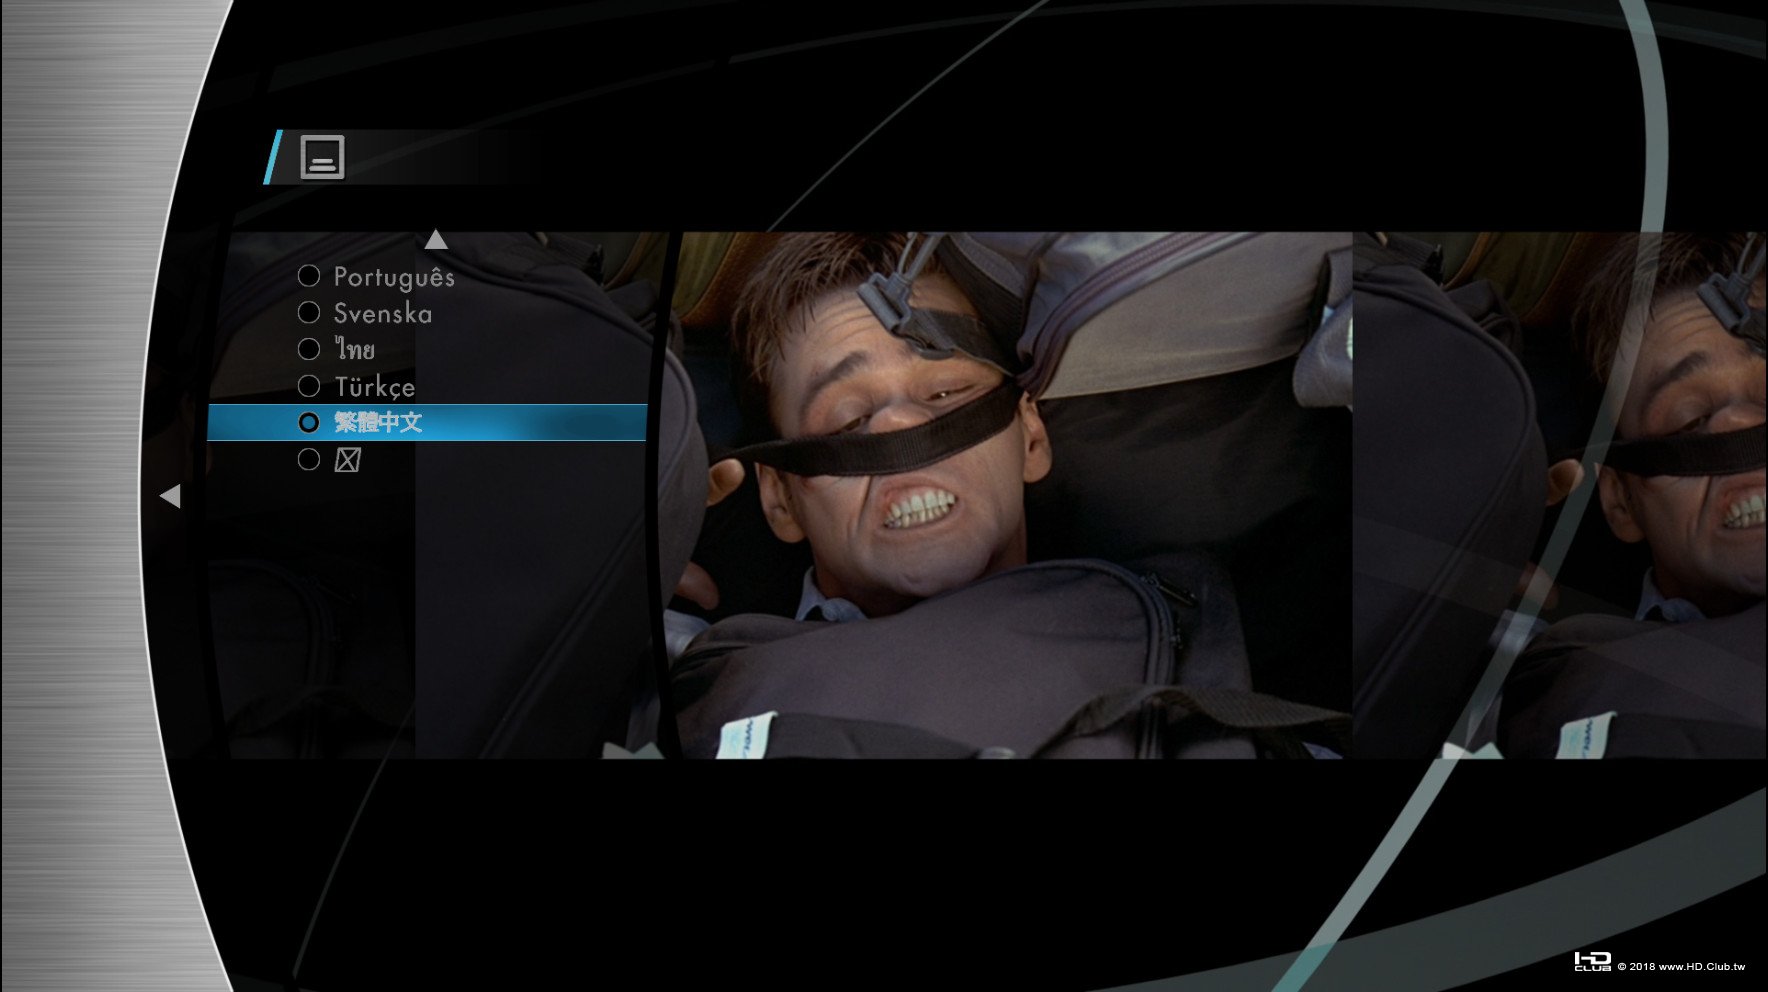The image size is (1768, 992).
Task: Click the up arrow above the language list
Action: [x=436, y=239]
